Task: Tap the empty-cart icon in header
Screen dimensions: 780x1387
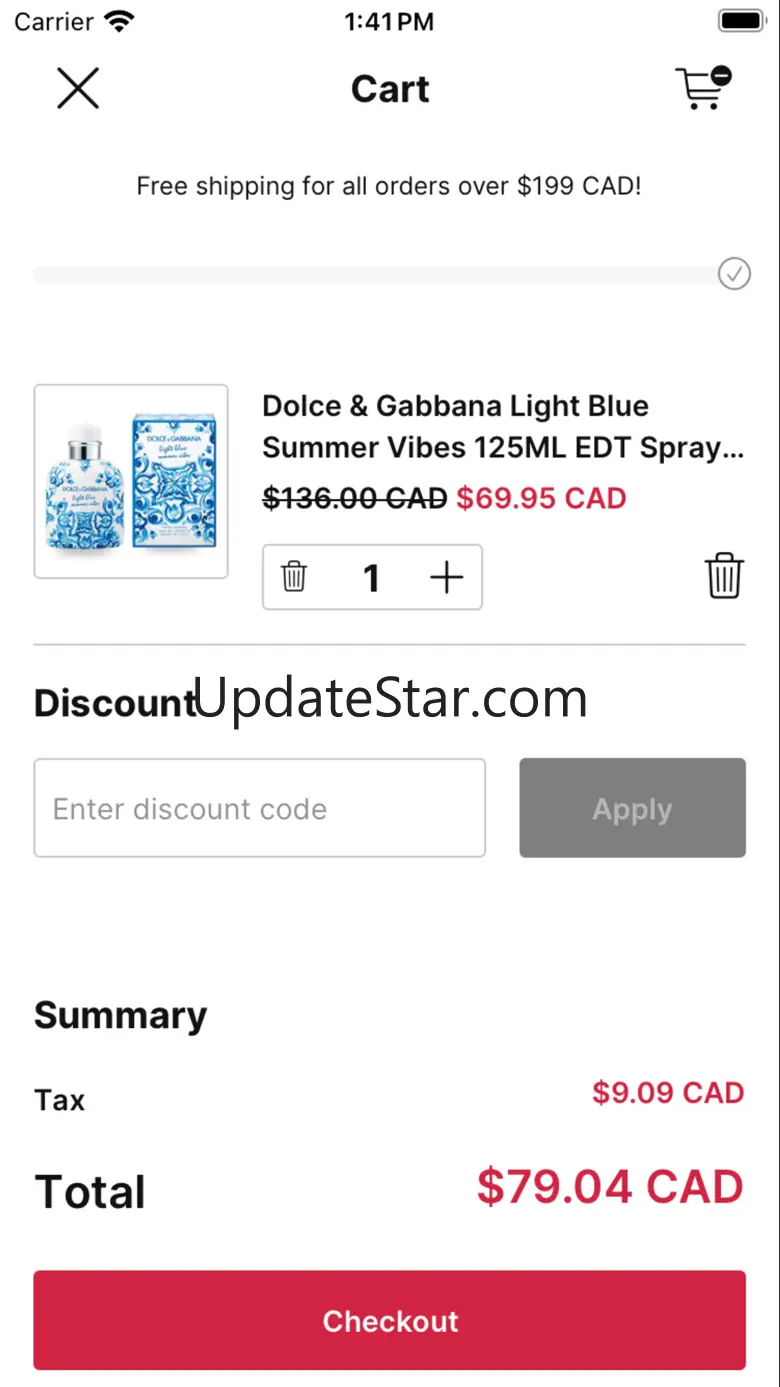Action: pos(704,88)
